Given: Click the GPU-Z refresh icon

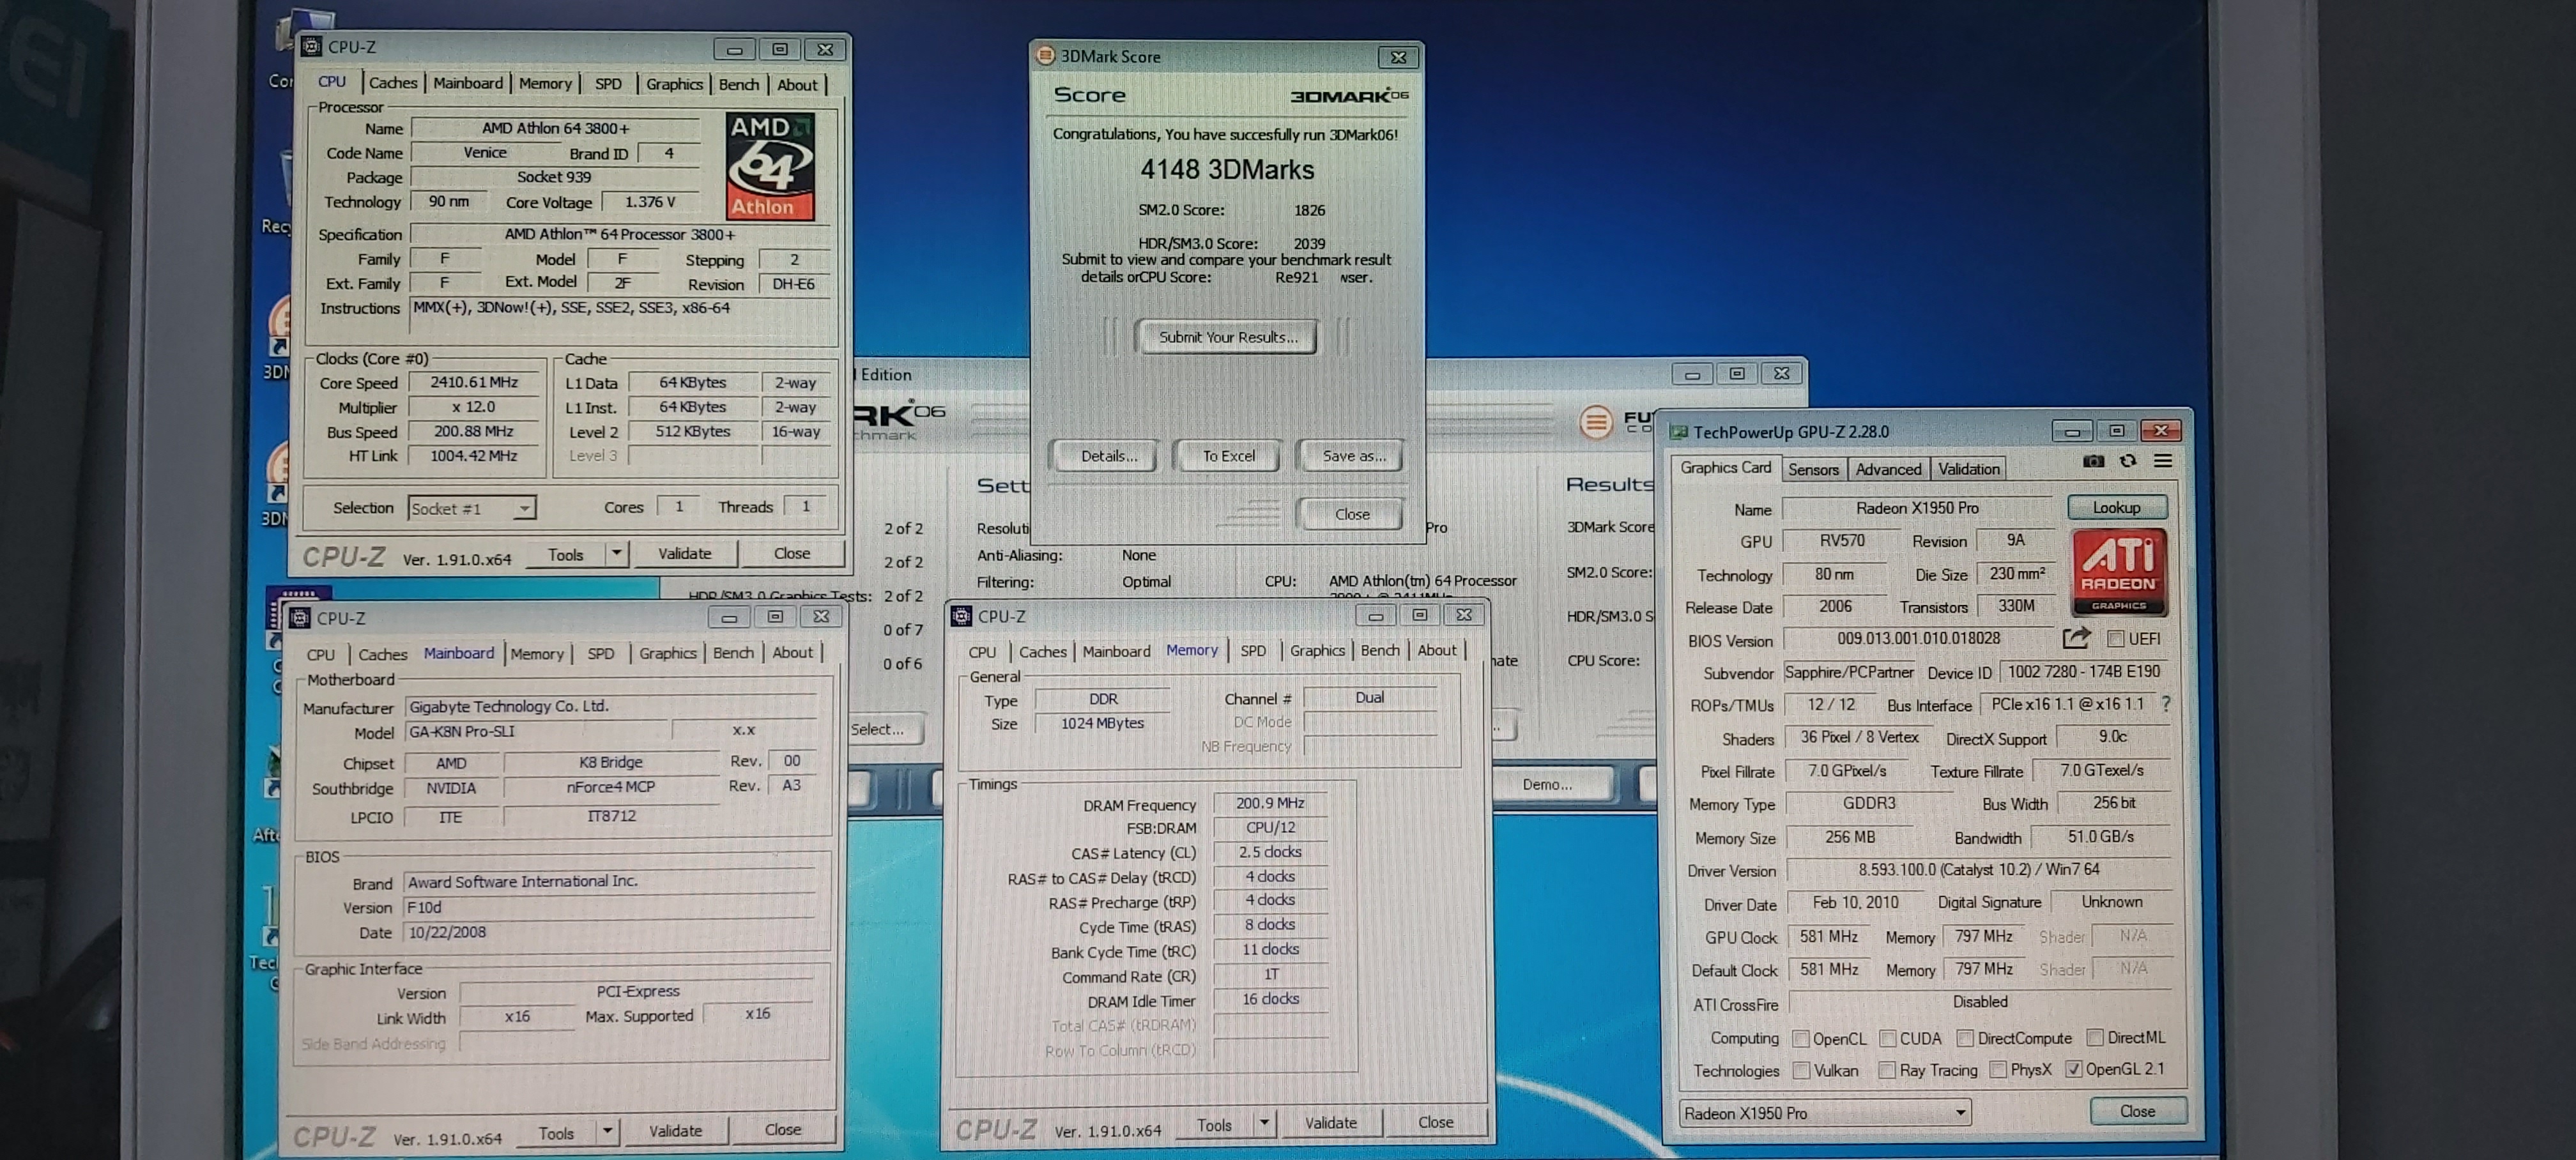Looking at the screenshot, I should (x=2128, y=461).
